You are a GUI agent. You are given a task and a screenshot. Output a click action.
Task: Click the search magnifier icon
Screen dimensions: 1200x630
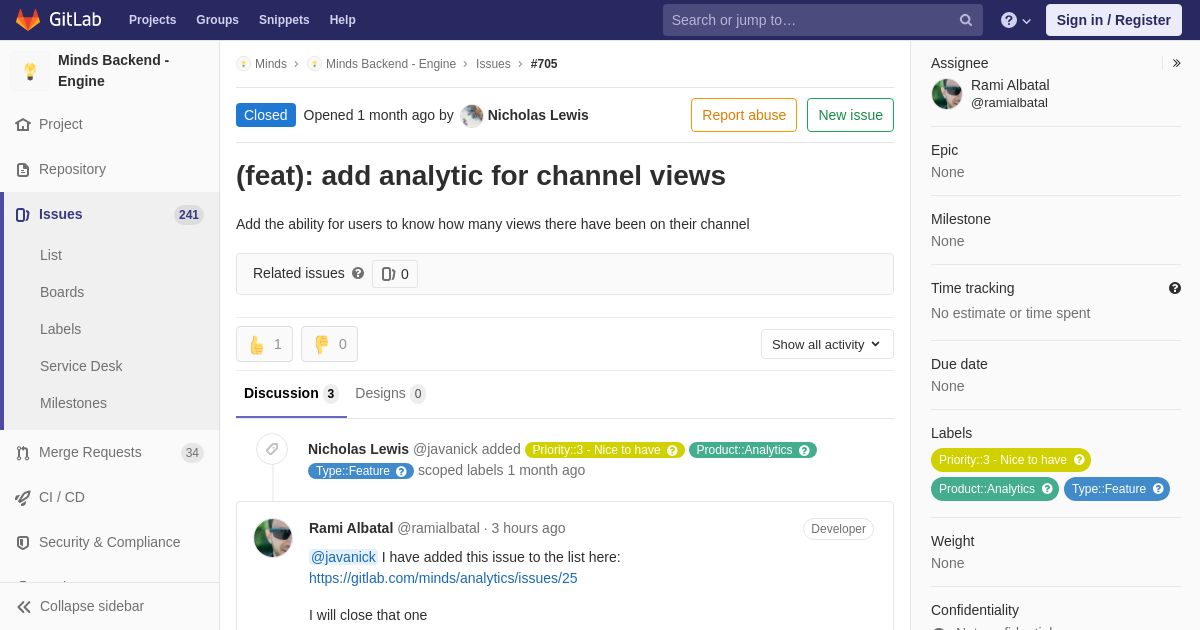pos(966,20)
